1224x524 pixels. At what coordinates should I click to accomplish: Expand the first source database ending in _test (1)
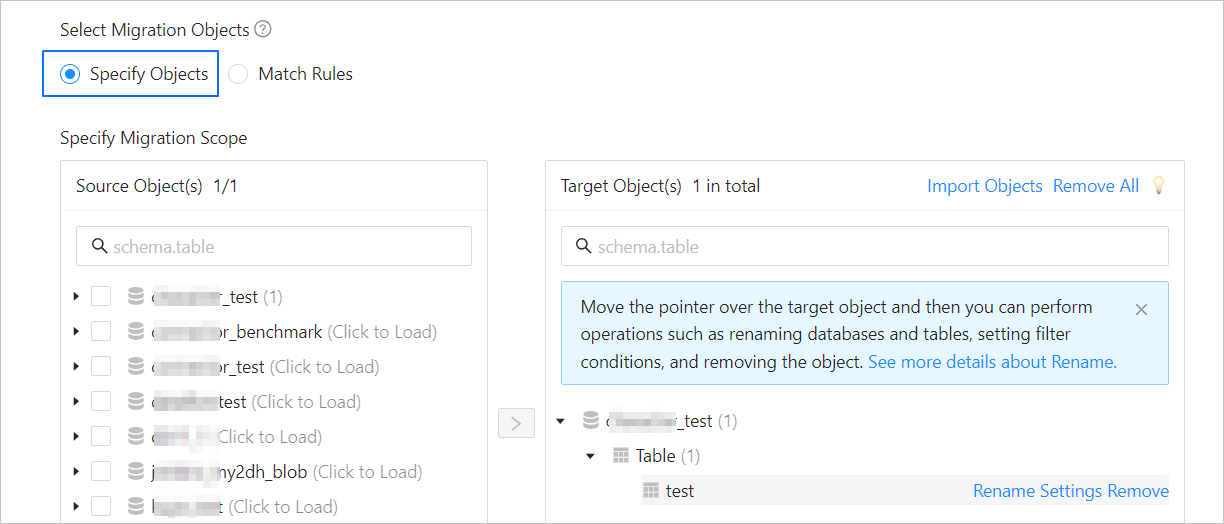point(76,297)
